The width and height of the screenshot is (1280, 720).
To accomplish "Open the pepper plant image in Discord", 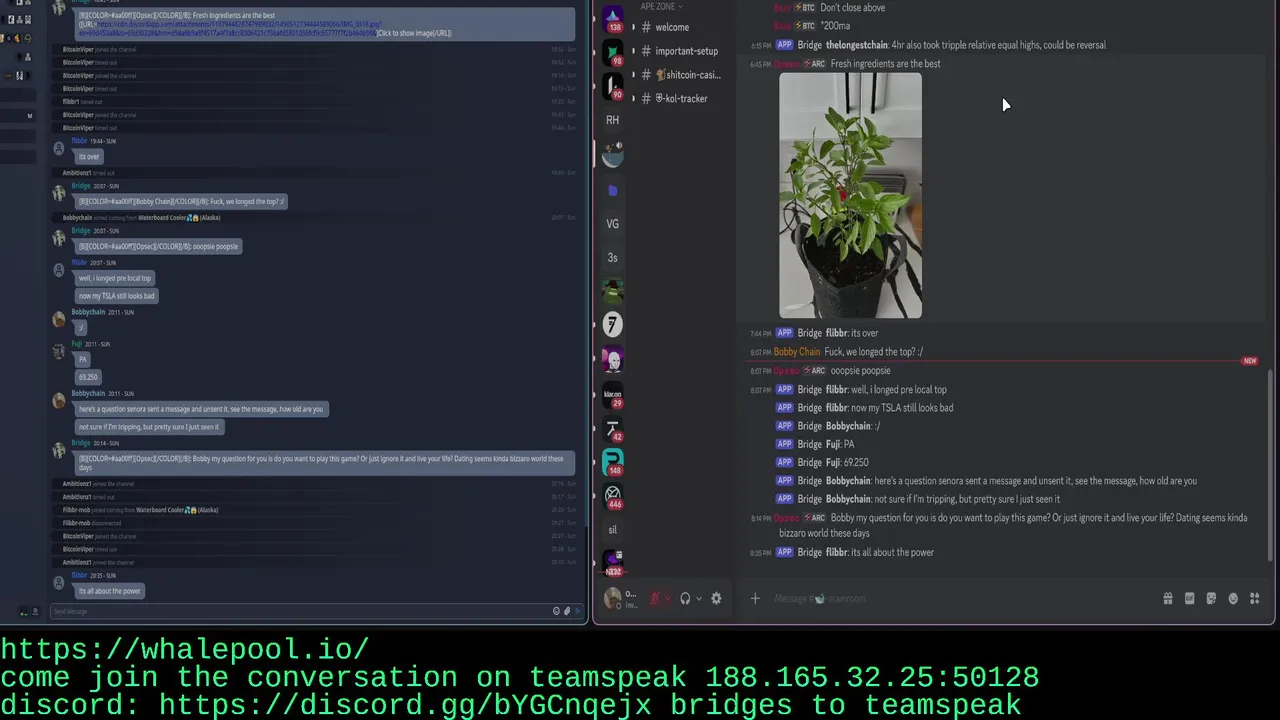I will click(850, 195).
